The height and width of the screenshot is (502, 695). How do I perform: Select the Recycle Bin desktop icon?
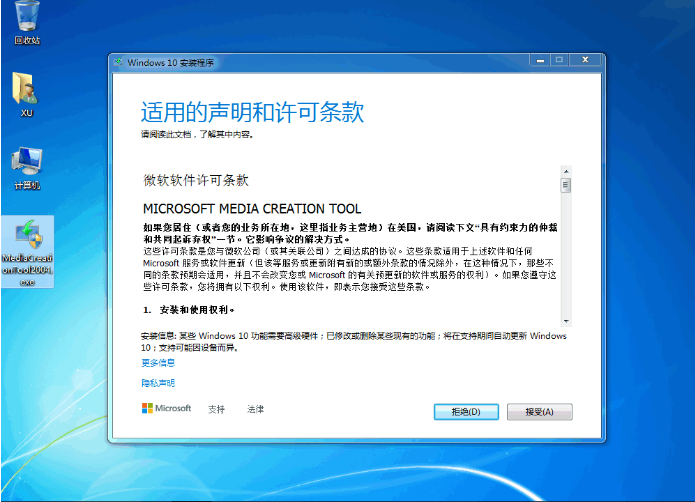coord(27,17)
